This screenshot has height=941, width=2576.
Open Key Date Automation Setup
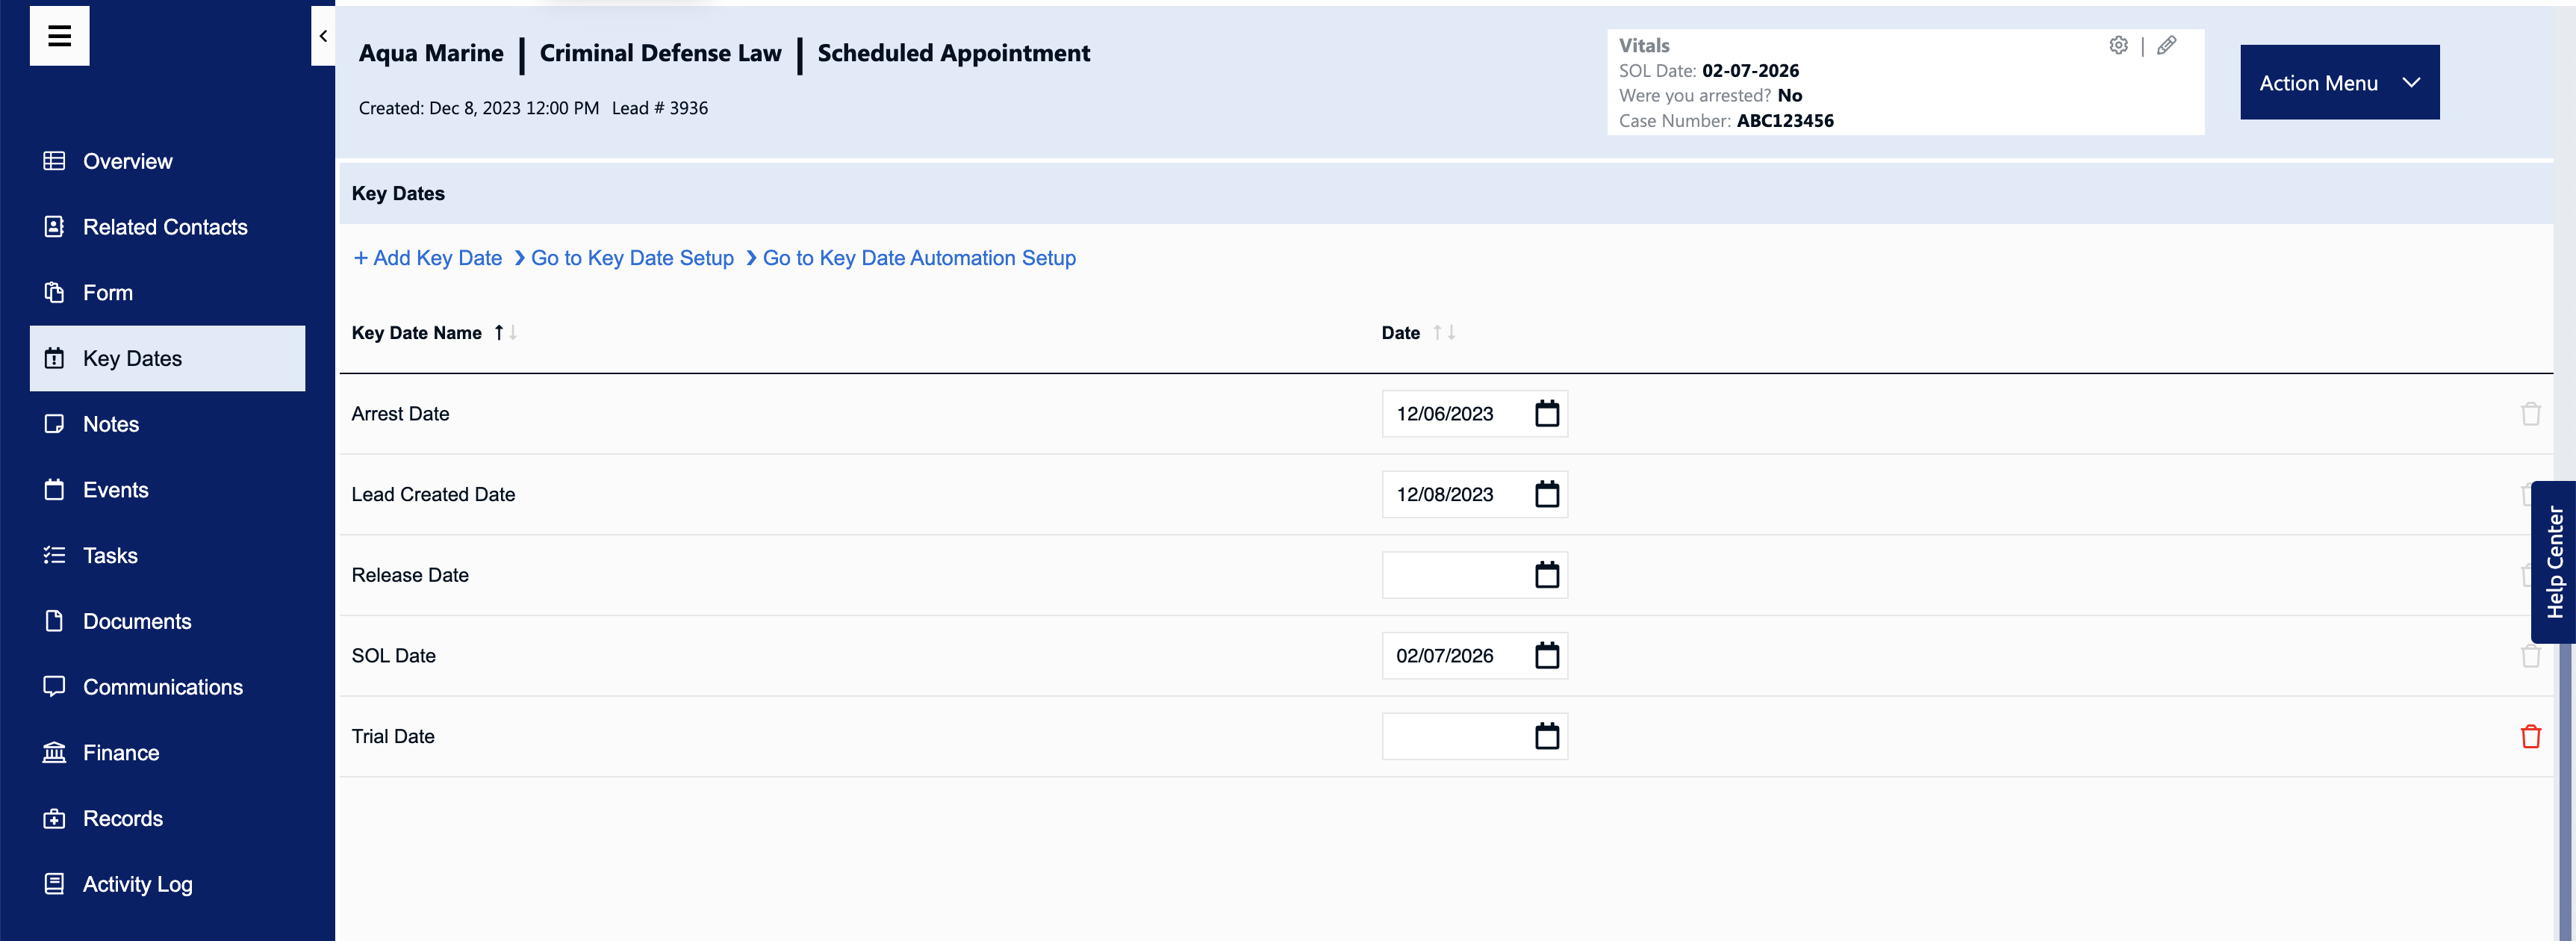point(918,257)
